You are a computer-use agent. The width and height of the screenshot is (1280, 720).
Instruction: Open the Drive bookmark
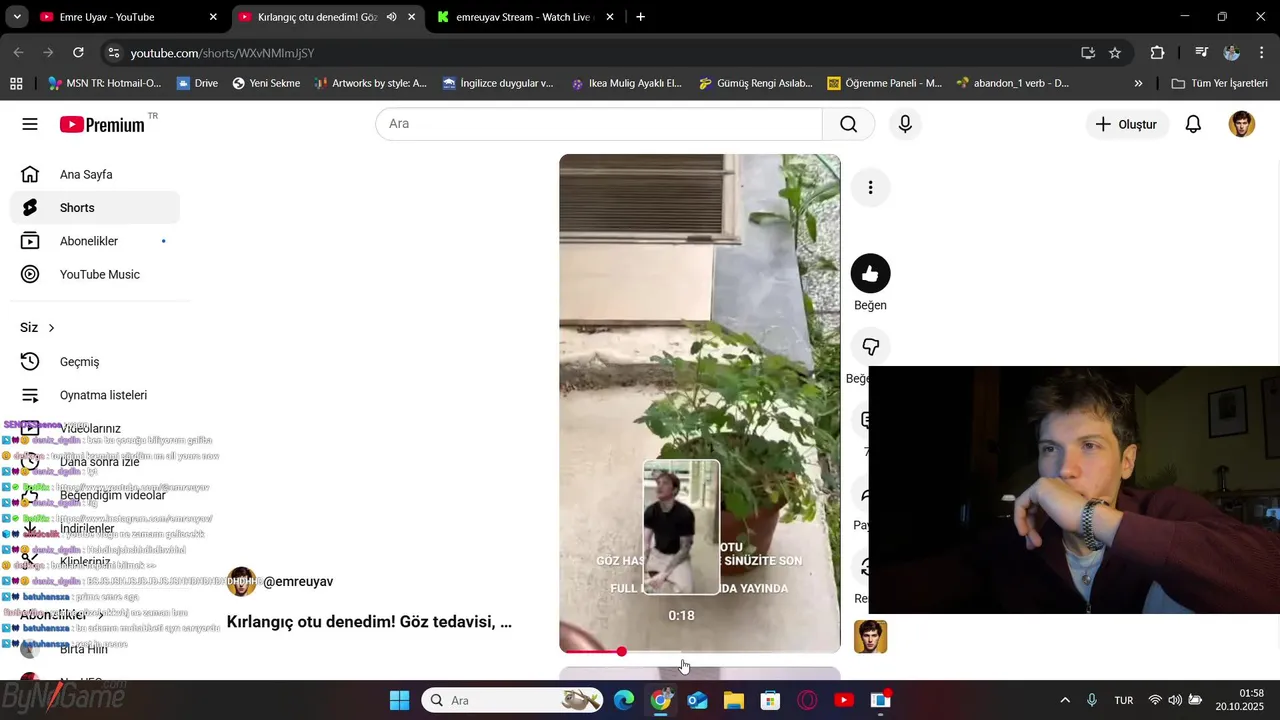(197, 83)
